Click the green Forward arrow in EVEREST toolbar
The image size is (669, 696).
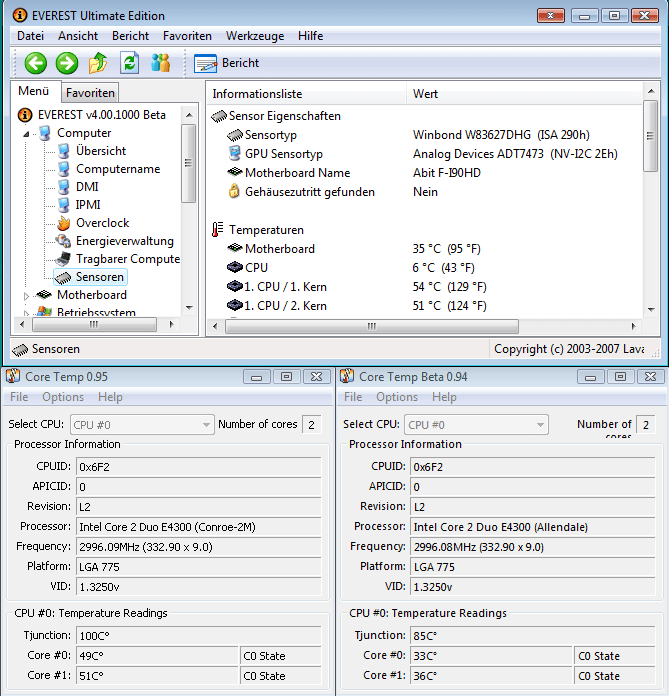coord(67,63)
